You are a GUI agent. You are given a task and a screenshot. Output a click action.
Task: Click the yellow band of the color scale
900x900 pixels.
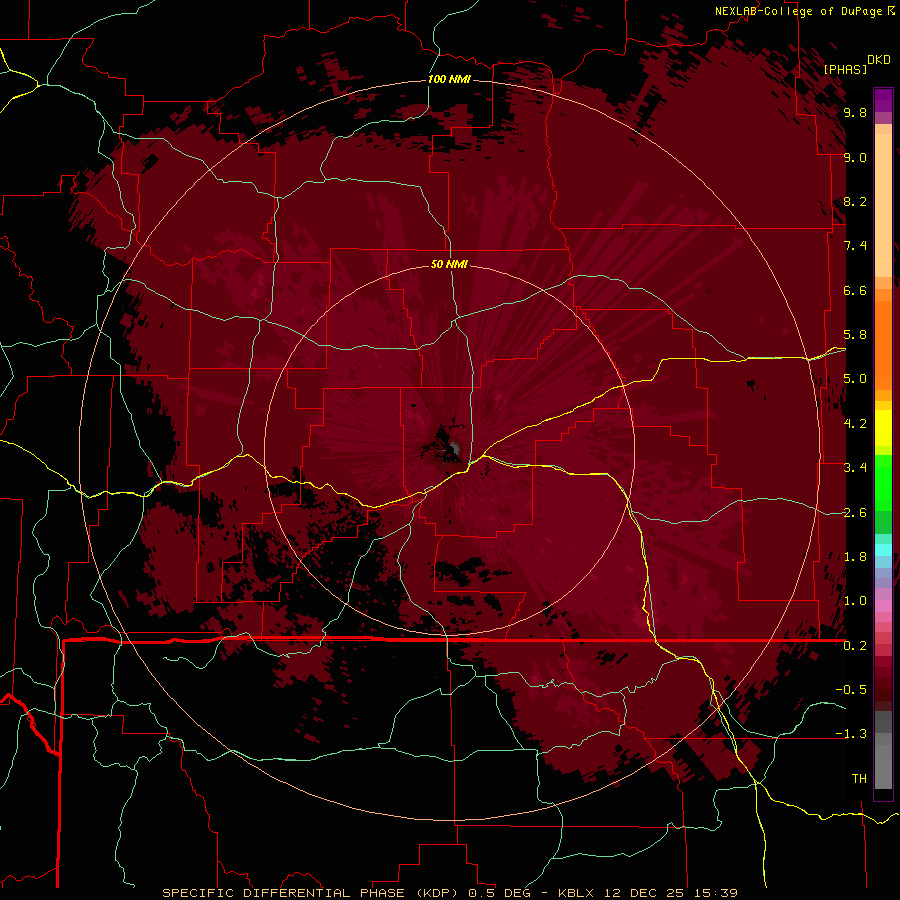(x=883, y=428)
